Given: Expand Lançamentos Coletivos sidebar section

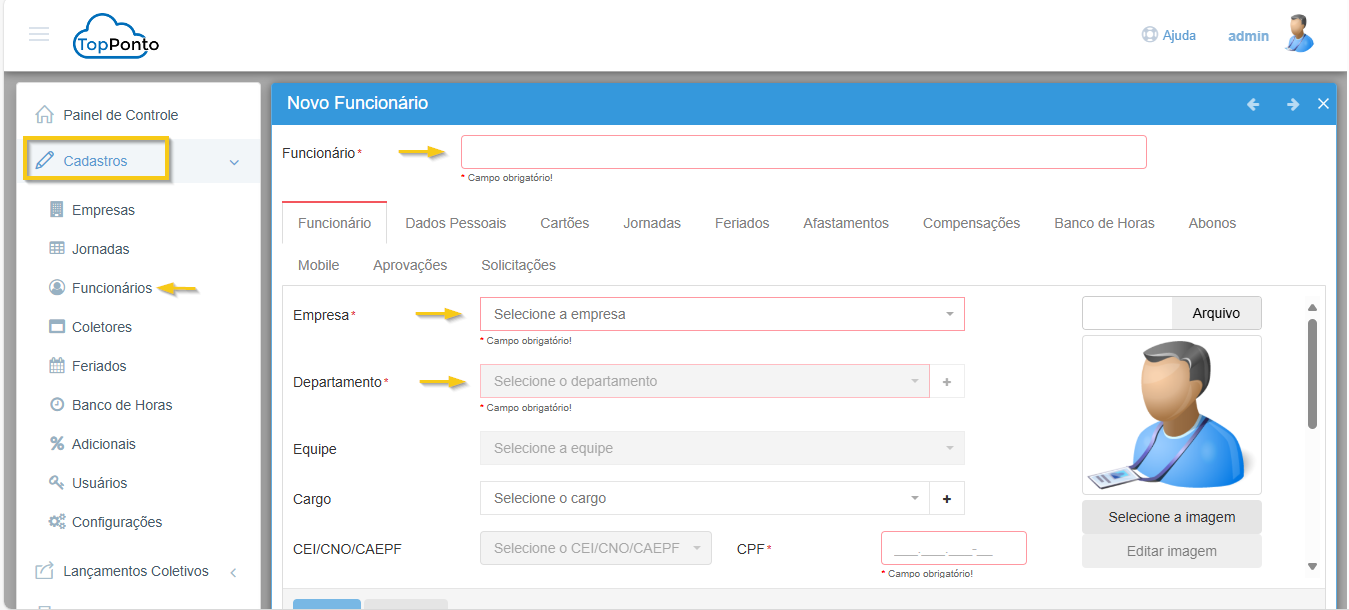Looking at the screenshot, I should coord(233,573).
